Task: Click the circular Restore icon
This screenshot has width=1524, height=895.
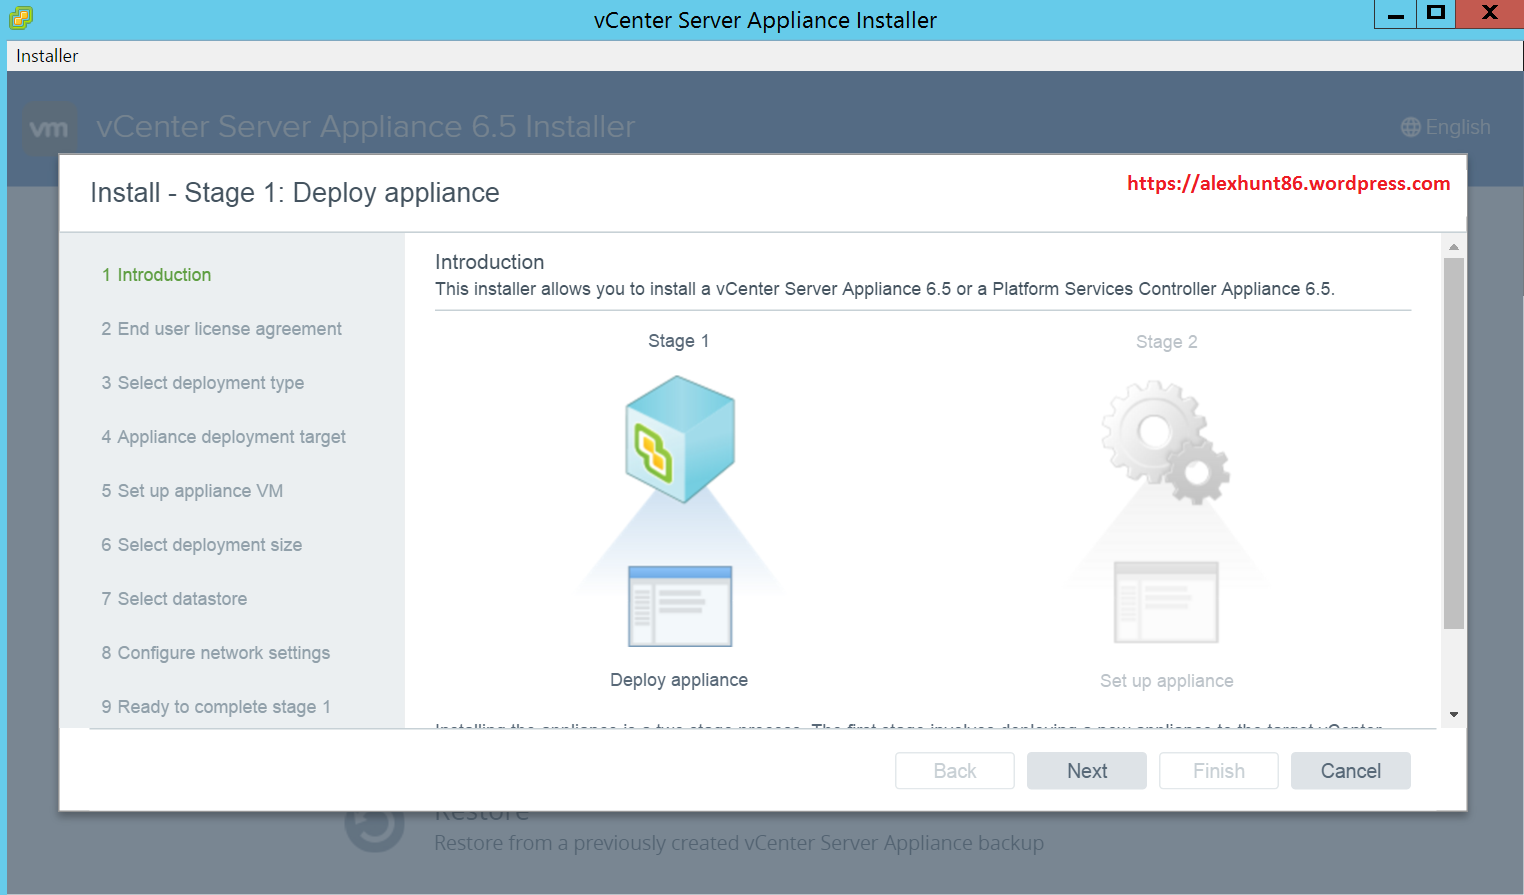Action: 374,827
